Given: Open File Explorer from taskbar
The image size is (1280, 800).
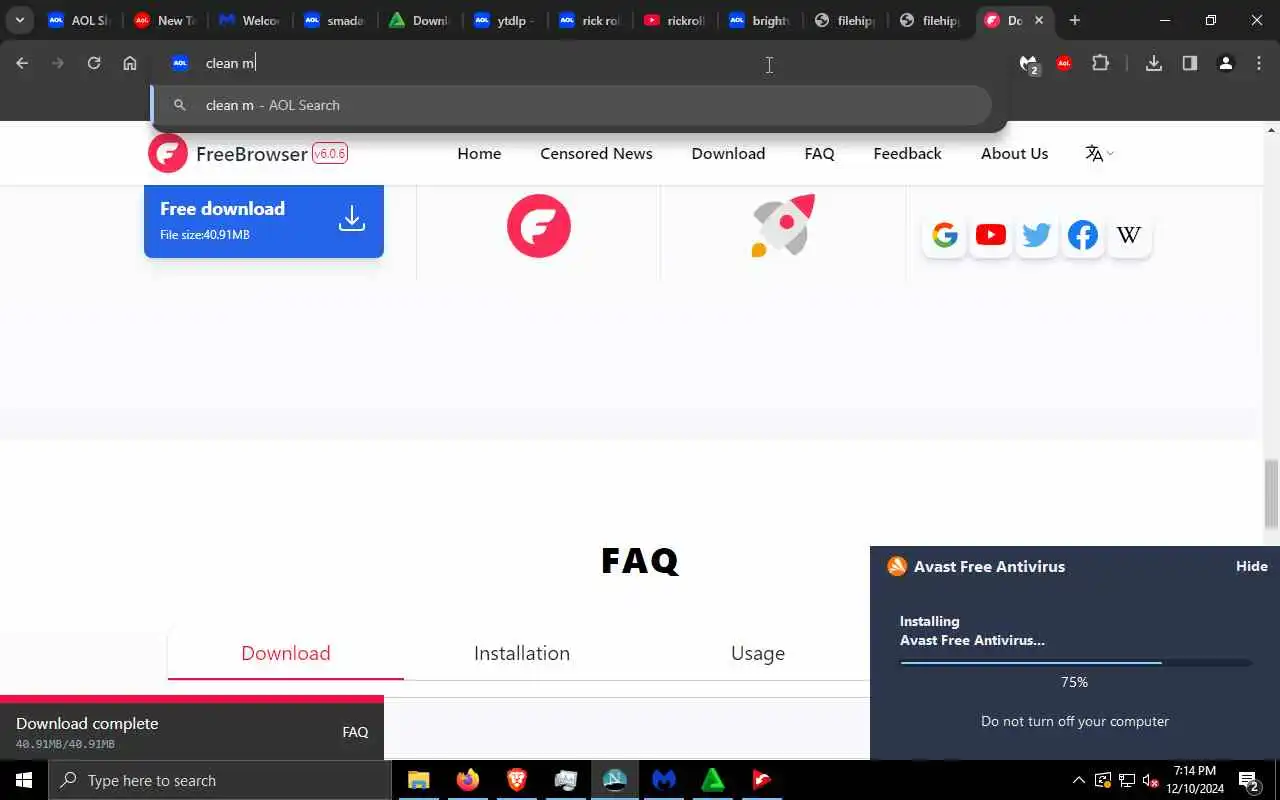Looking at the screenshot, I should (419, 780).
